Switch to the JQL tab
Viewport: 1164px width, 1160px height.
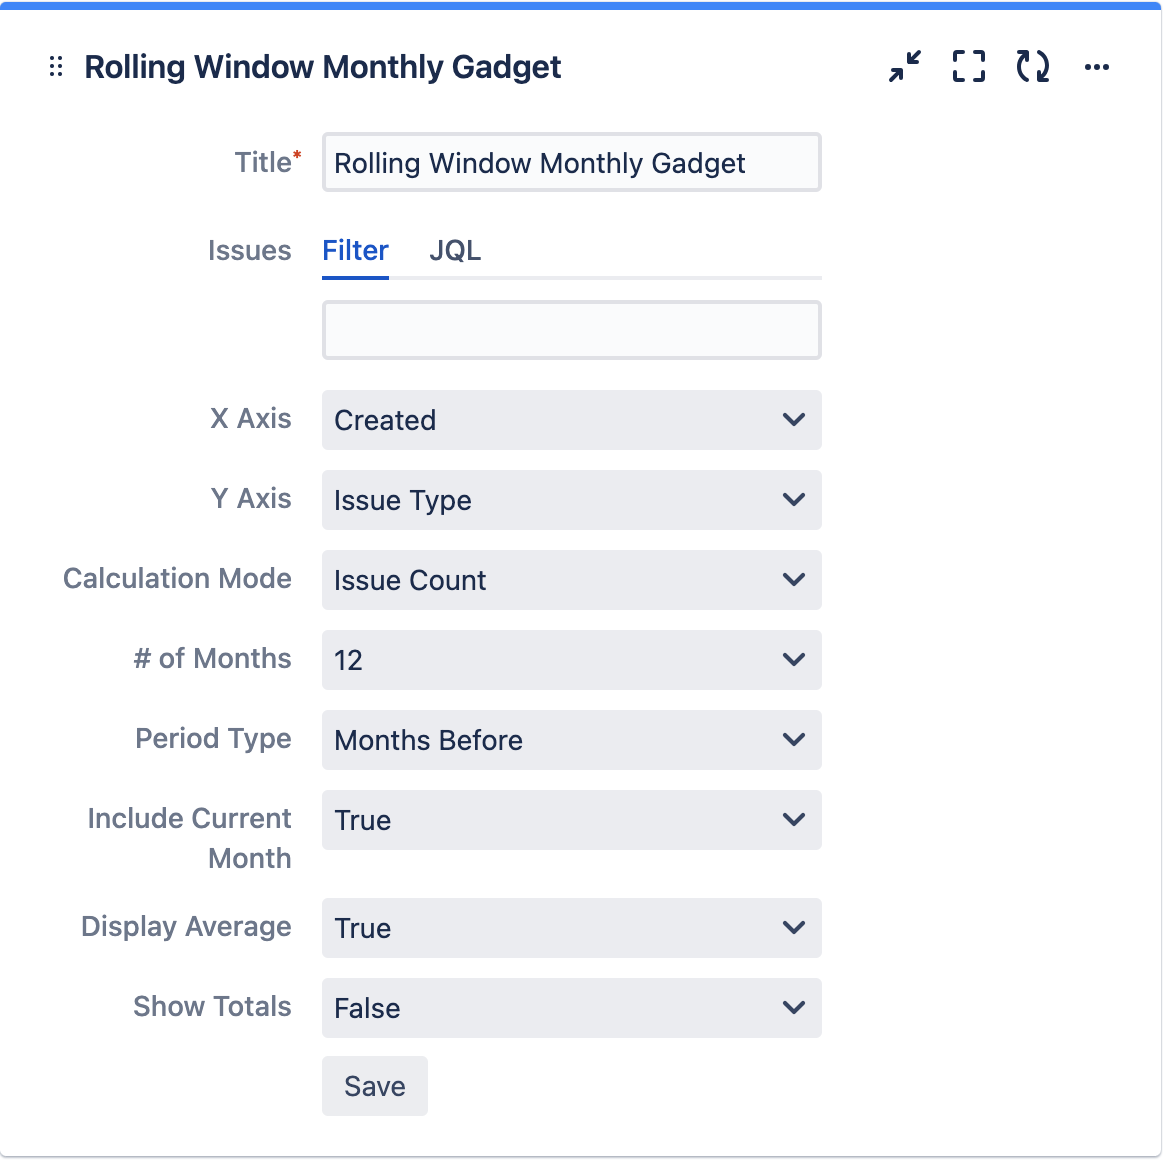455,250
